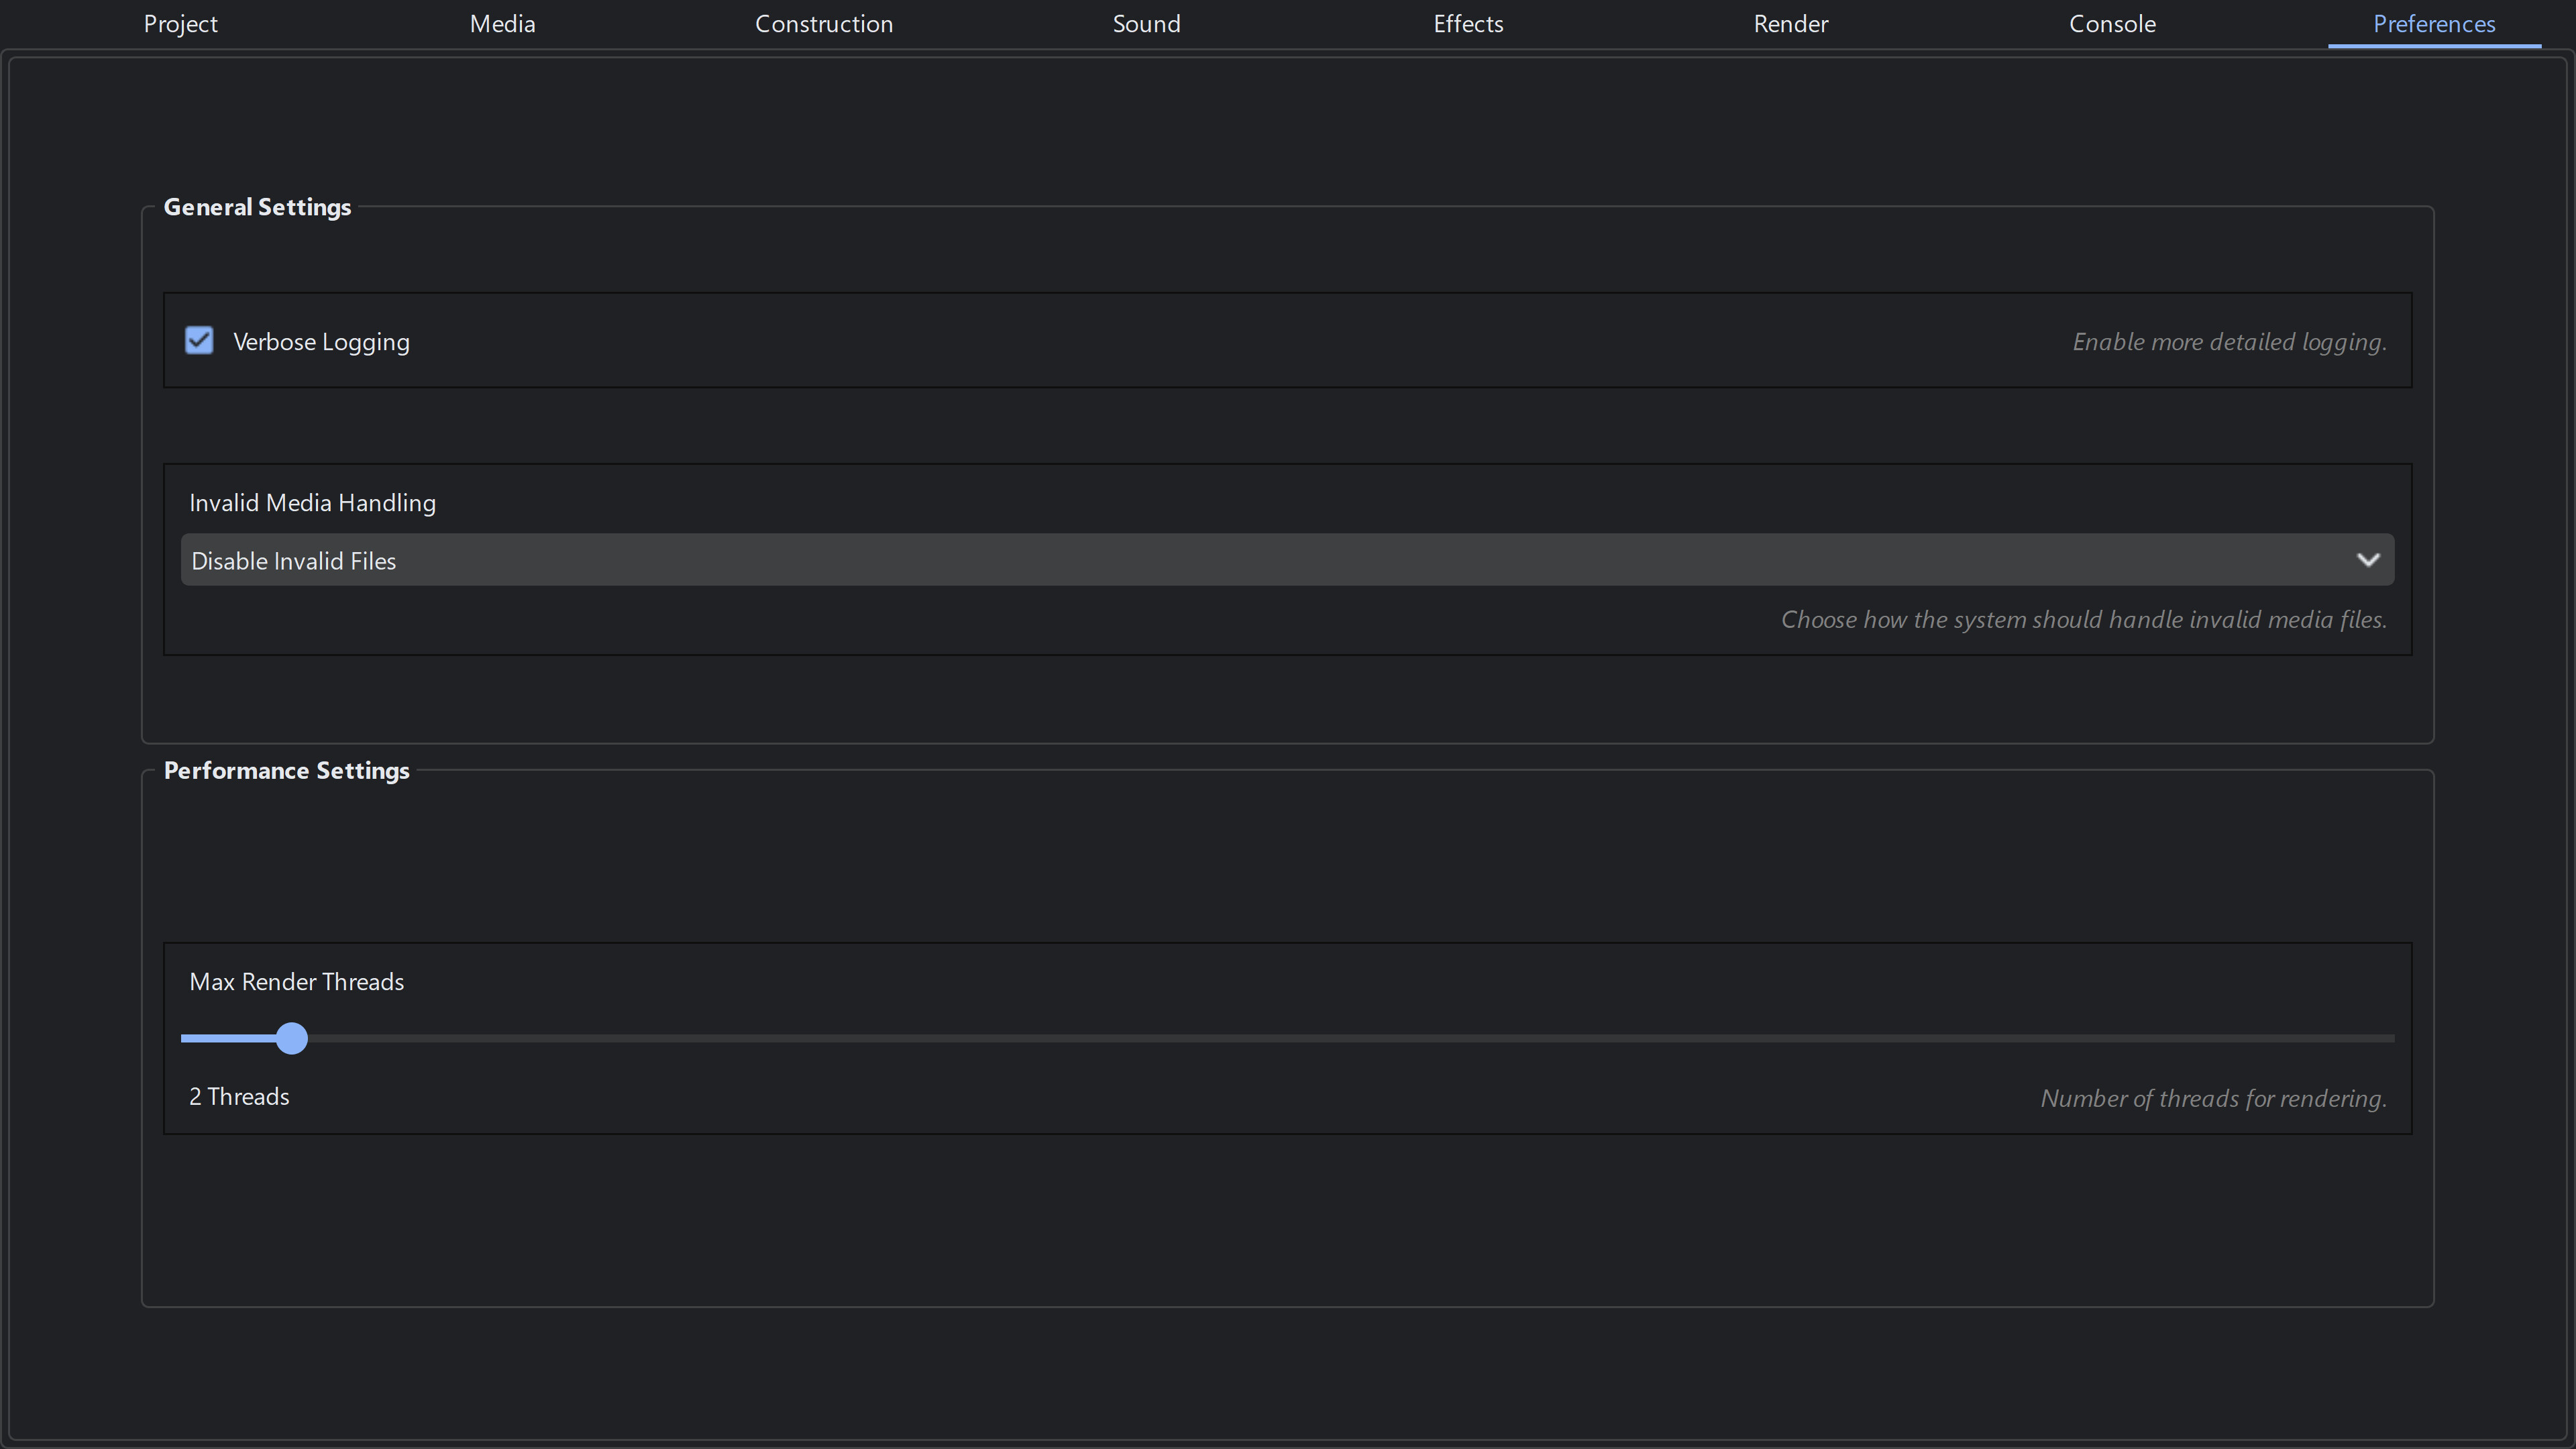Click the Verbose Logging label text

(x=321, y=341)
